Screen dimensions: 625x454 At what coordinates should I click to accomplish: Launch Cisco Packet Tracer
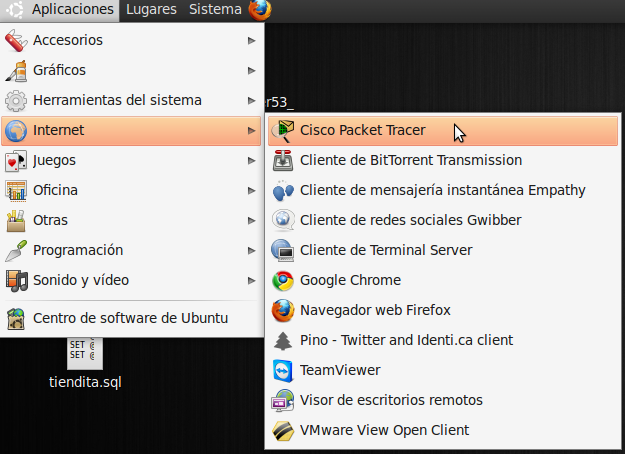coord(443,131)
